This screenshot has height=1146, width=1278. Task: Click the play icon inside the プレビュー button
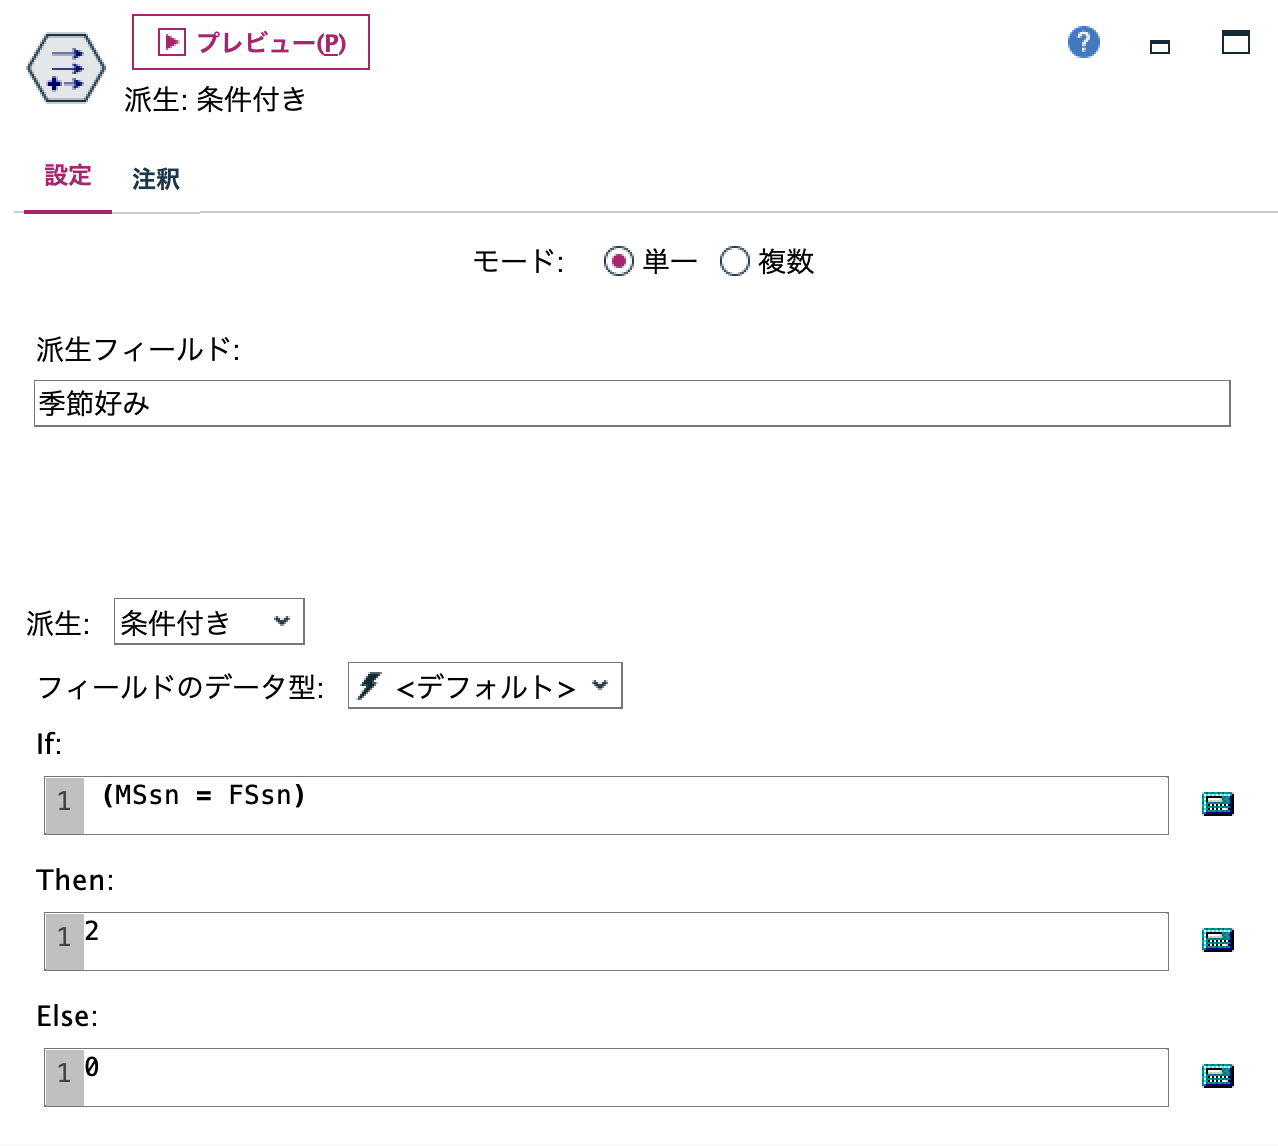[170, 41]
